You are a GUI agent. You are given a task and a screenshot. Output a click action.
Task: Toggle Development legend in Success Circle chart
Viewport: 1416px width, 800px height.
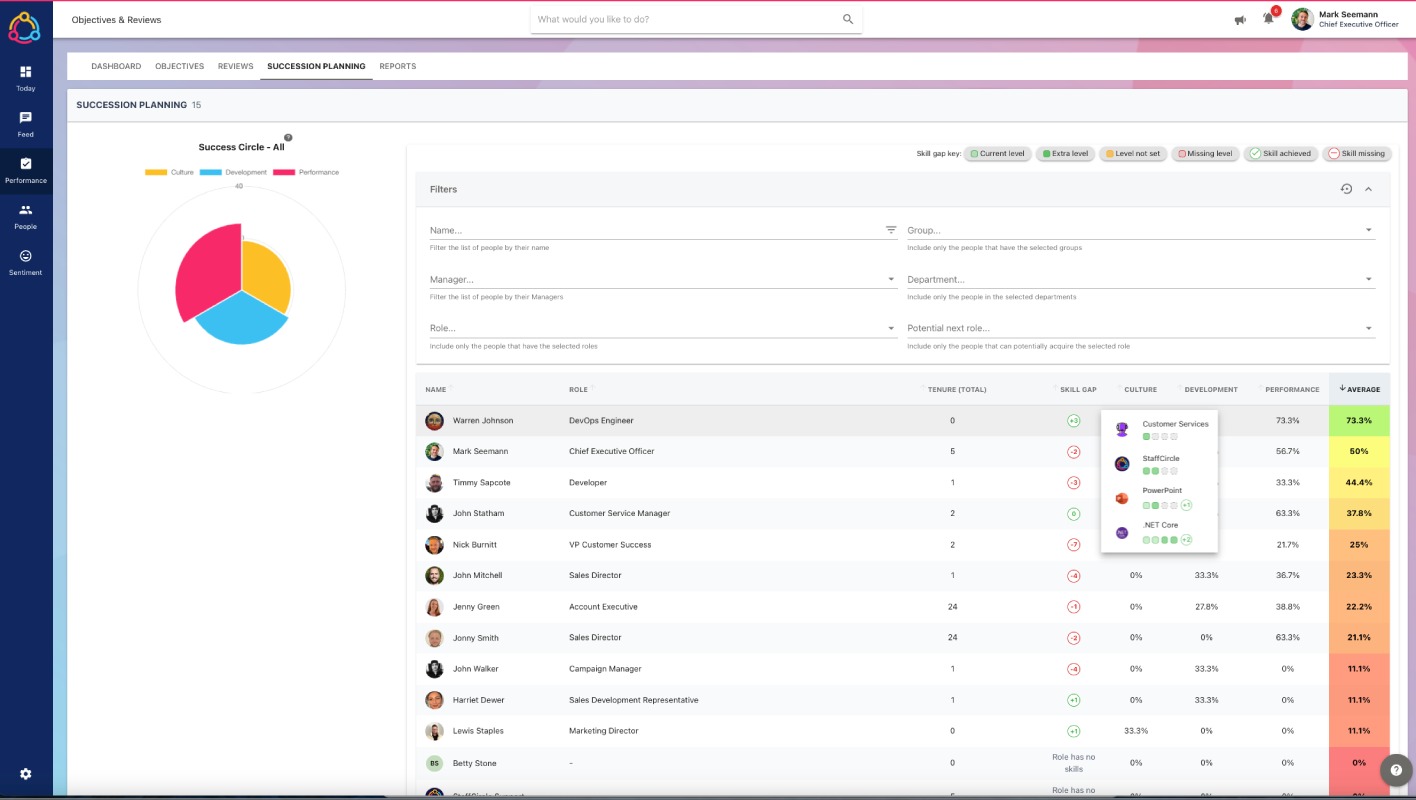(233, 172)
